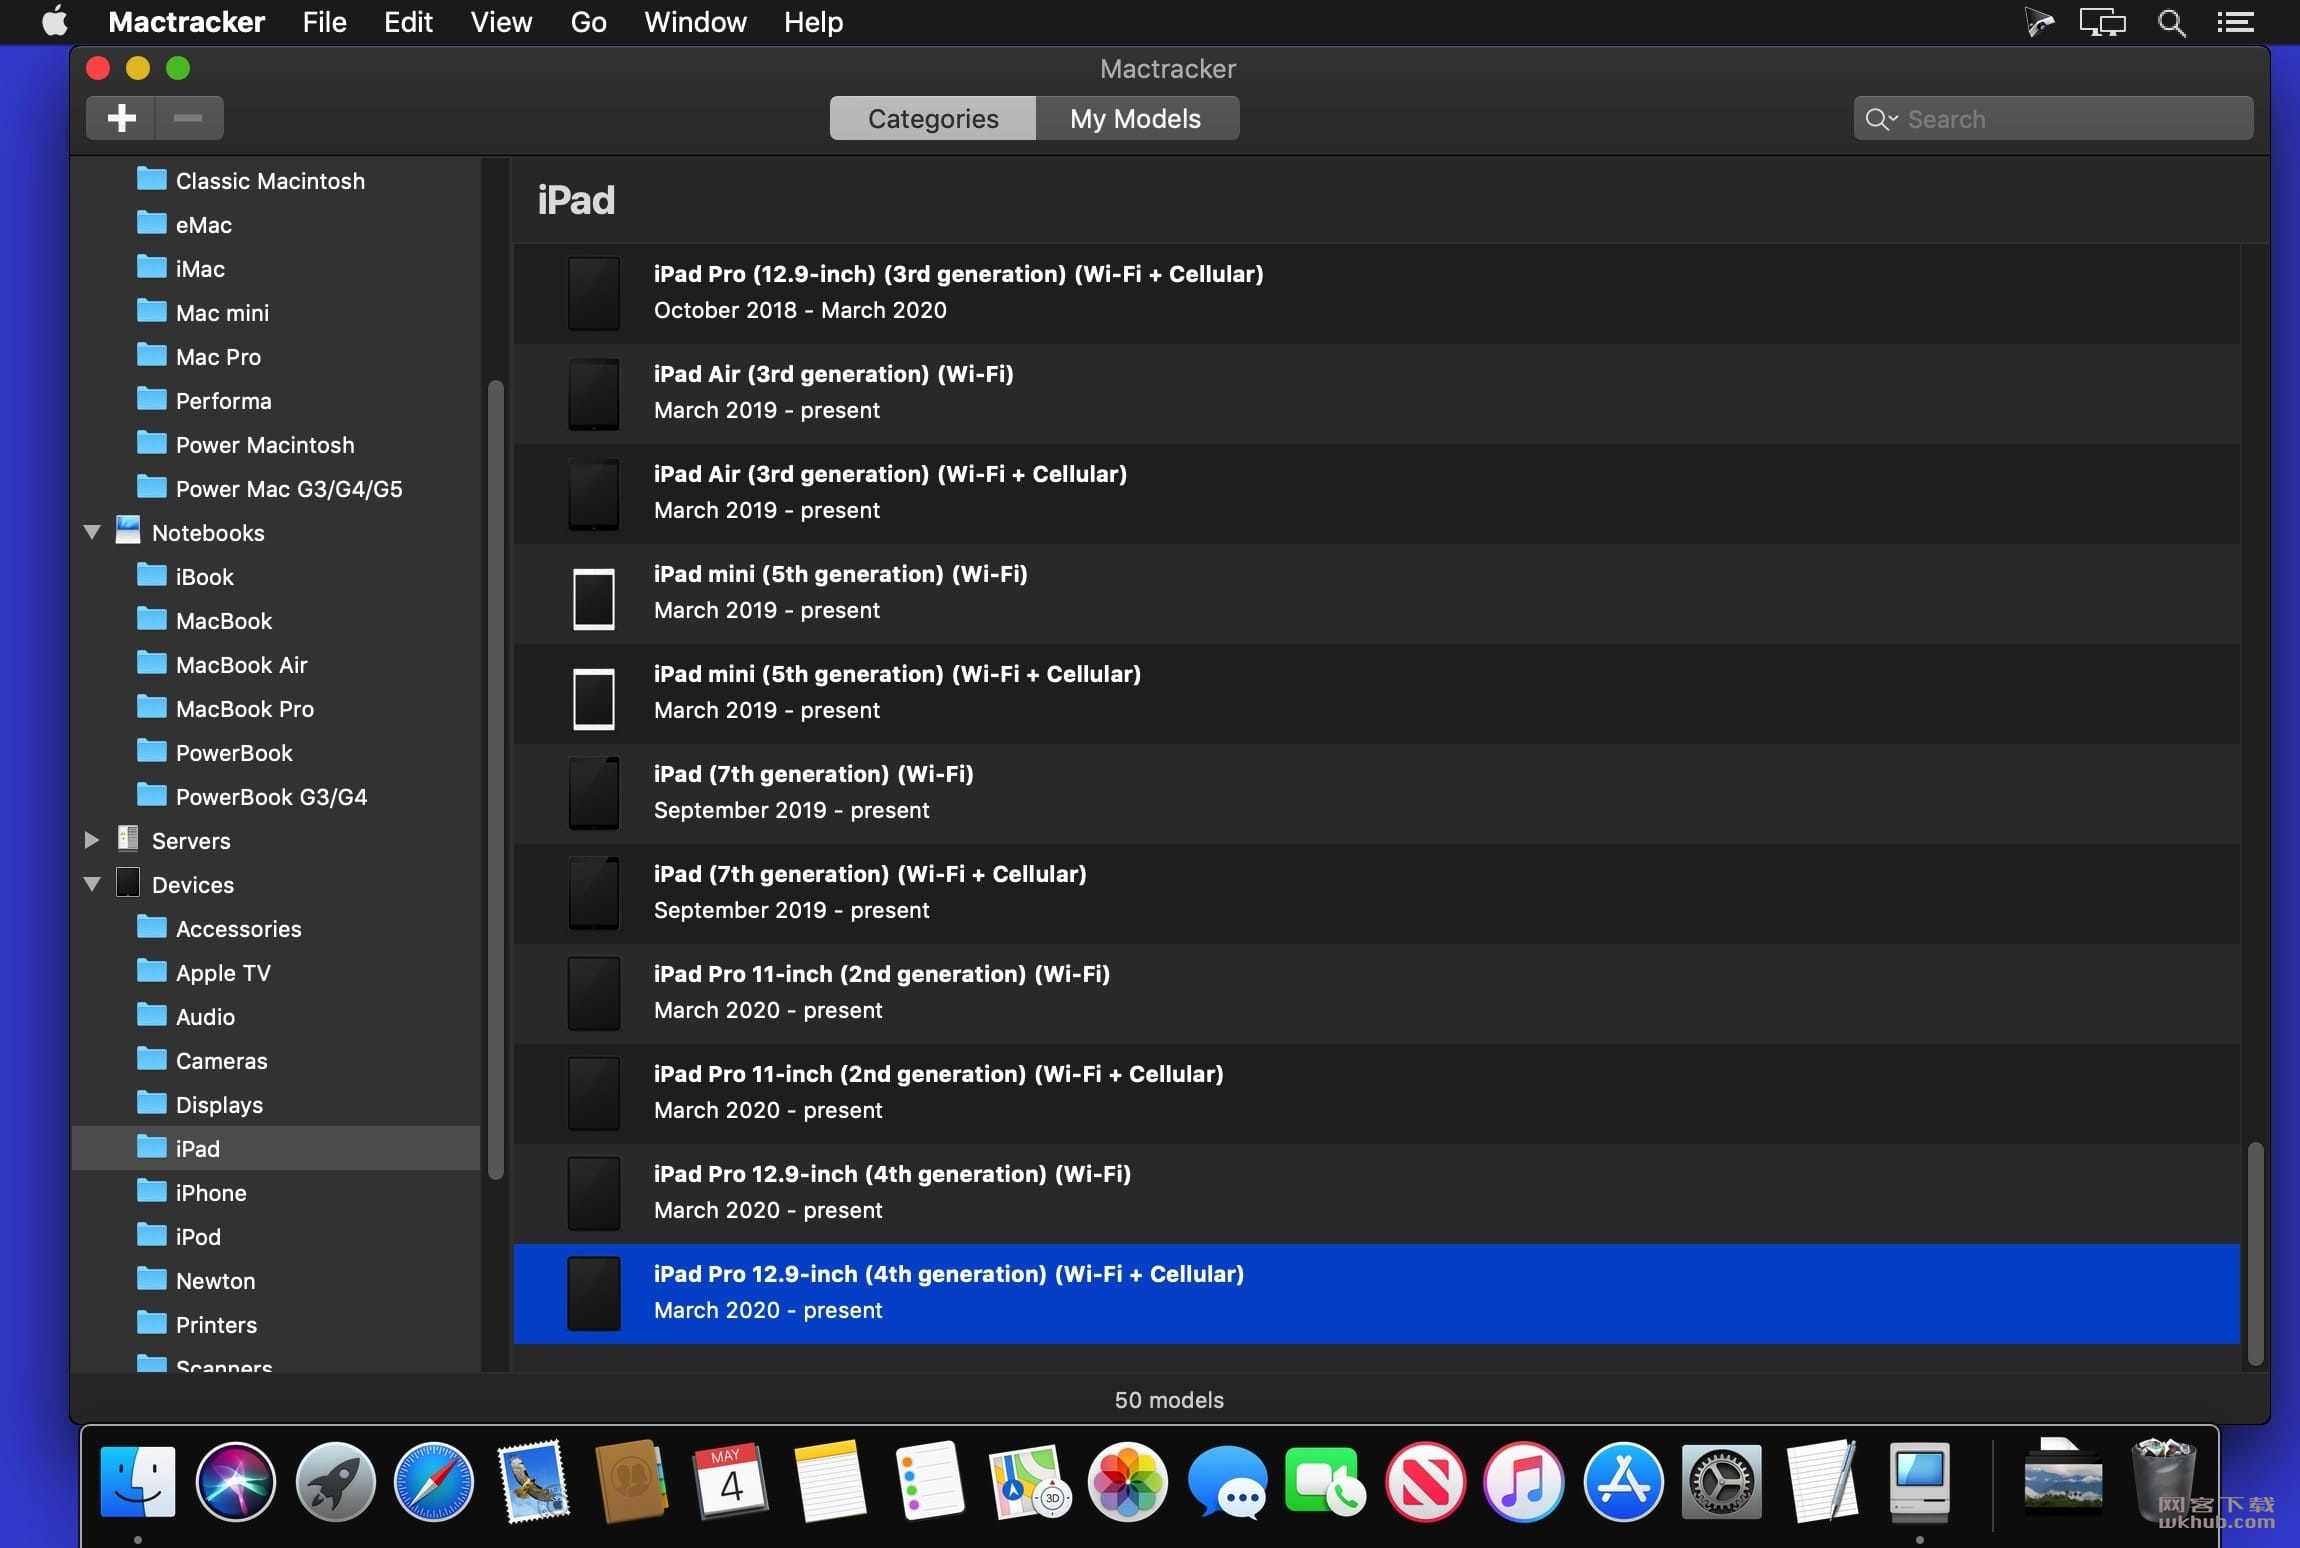Select iPad (7th generation) (Wi-Fi) row
The width and height of the screenshot is (2300, 1548).
(x=1377, y=794)
